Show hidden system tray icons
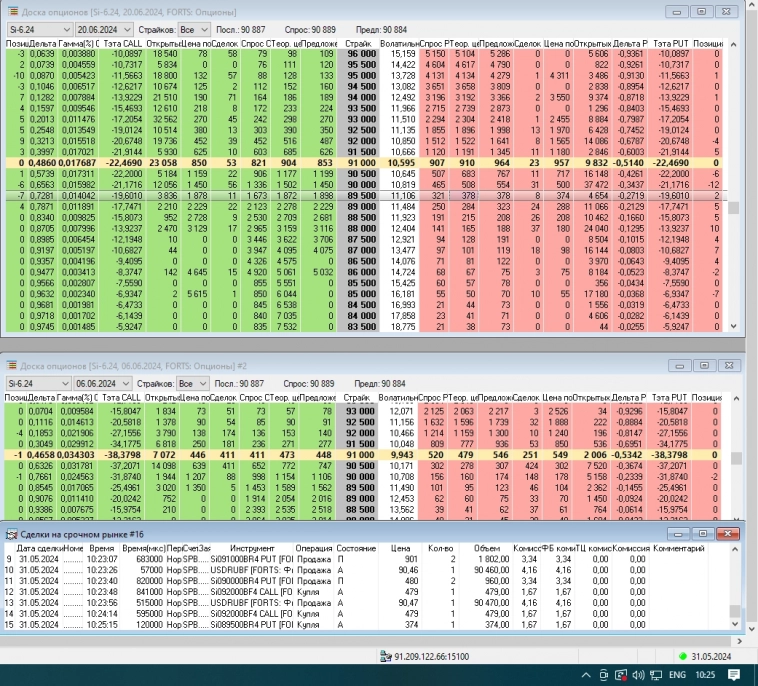Screen dimensions: 758x686 584,676
